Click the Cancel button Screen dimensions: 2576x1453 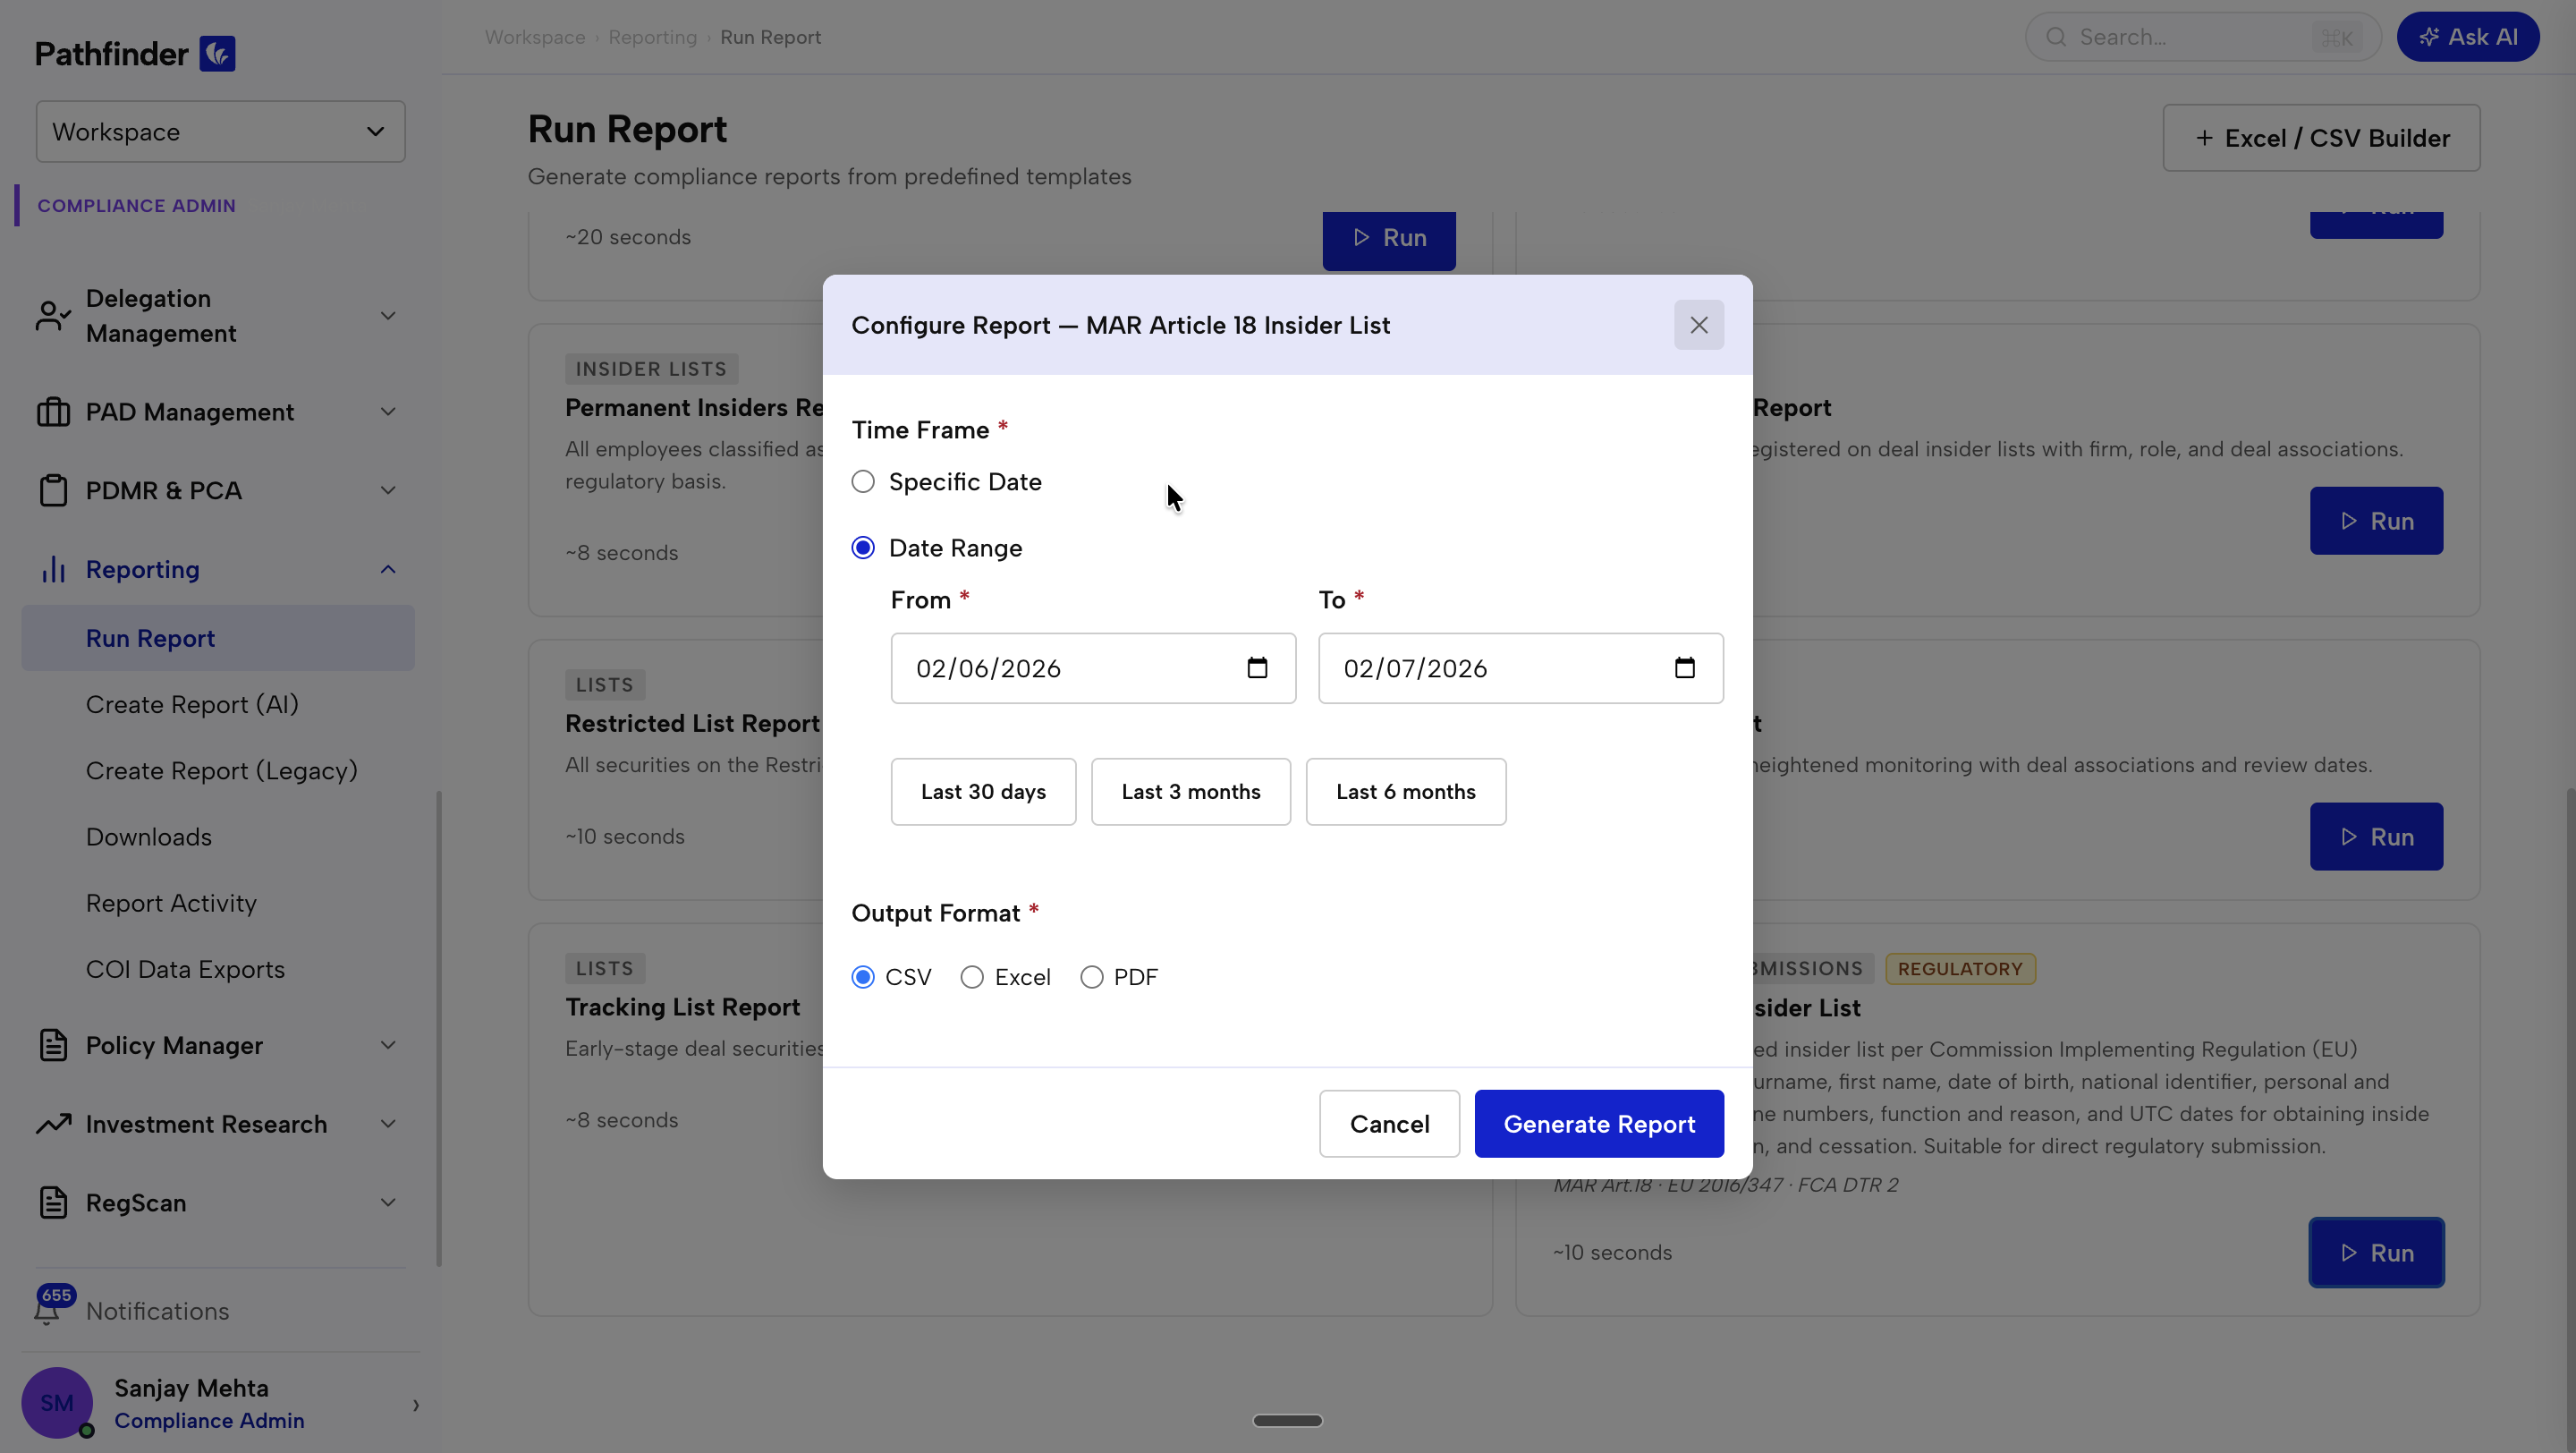[x=1389, y=1124]
